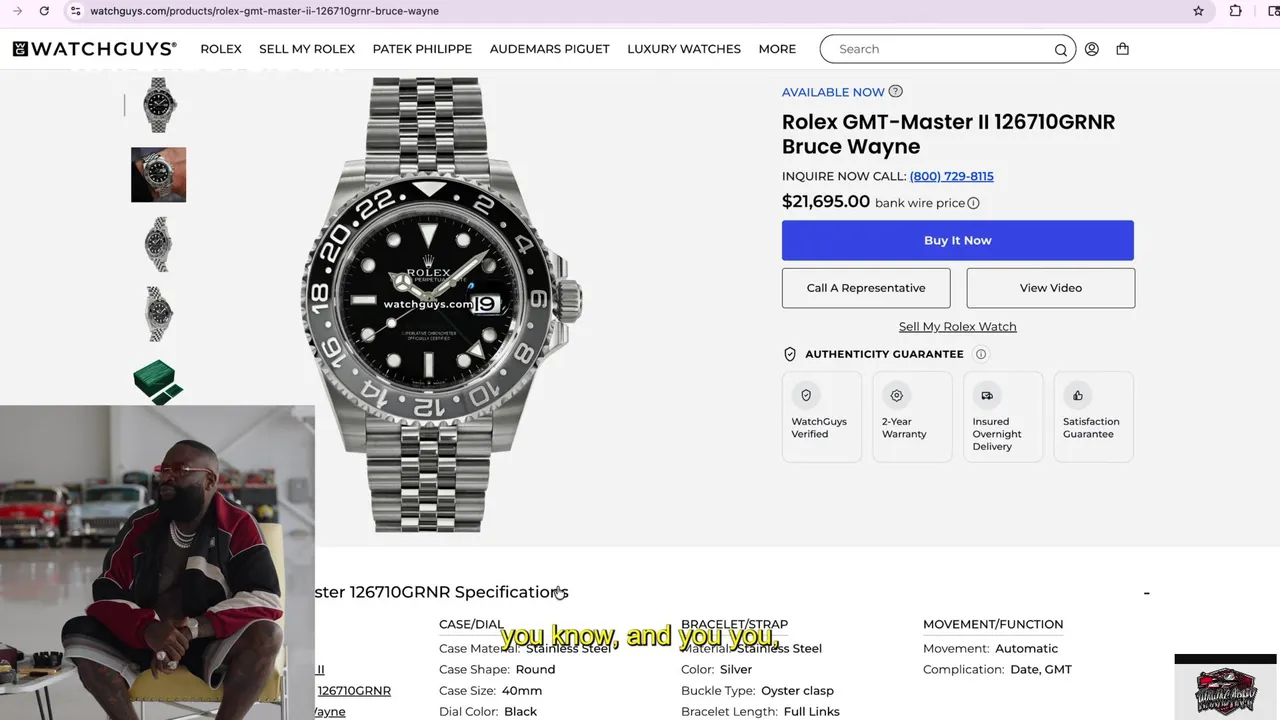
Task: Open the Sell My Rolex Watch link
Action: [x=958, y=327]
